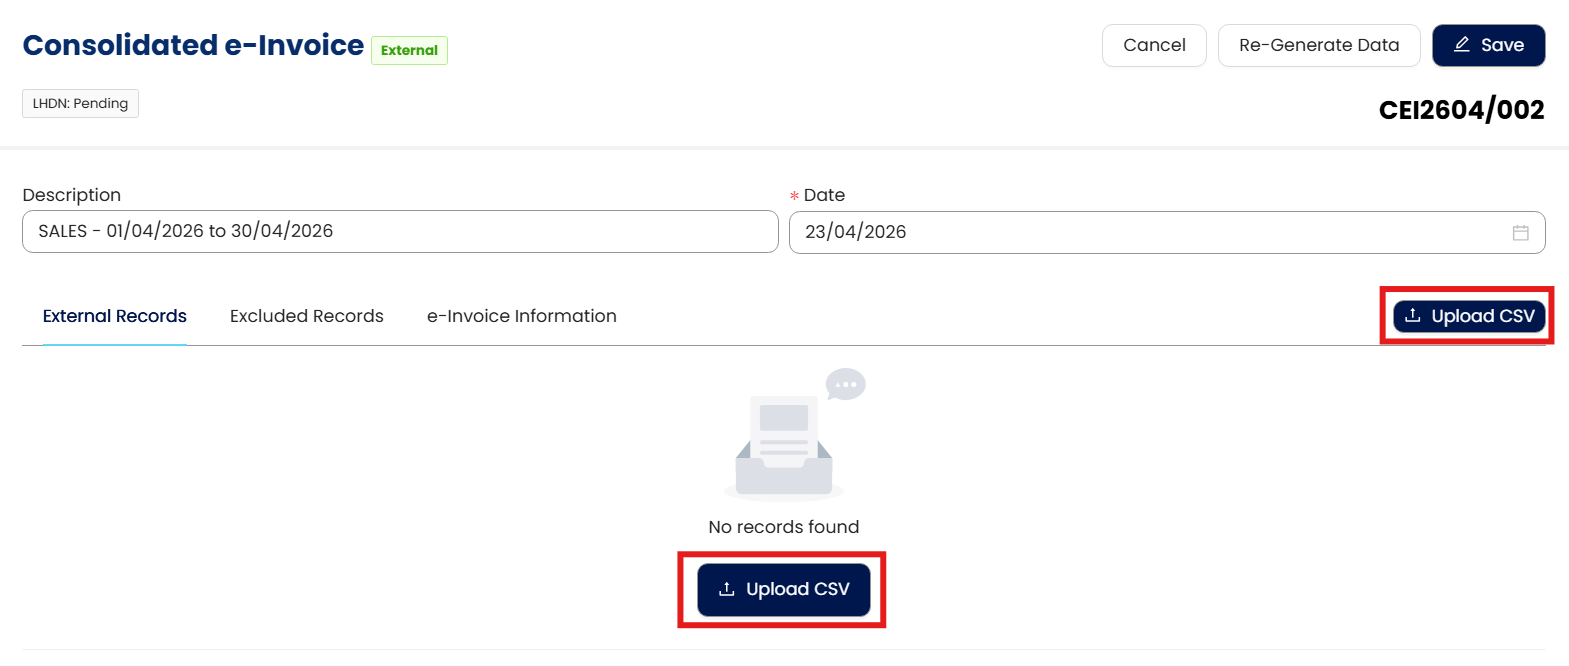Click the Re-Generate Data button
Image resolution: width=1569 pixels, height=666 pixels.
tap(1318, 45)
